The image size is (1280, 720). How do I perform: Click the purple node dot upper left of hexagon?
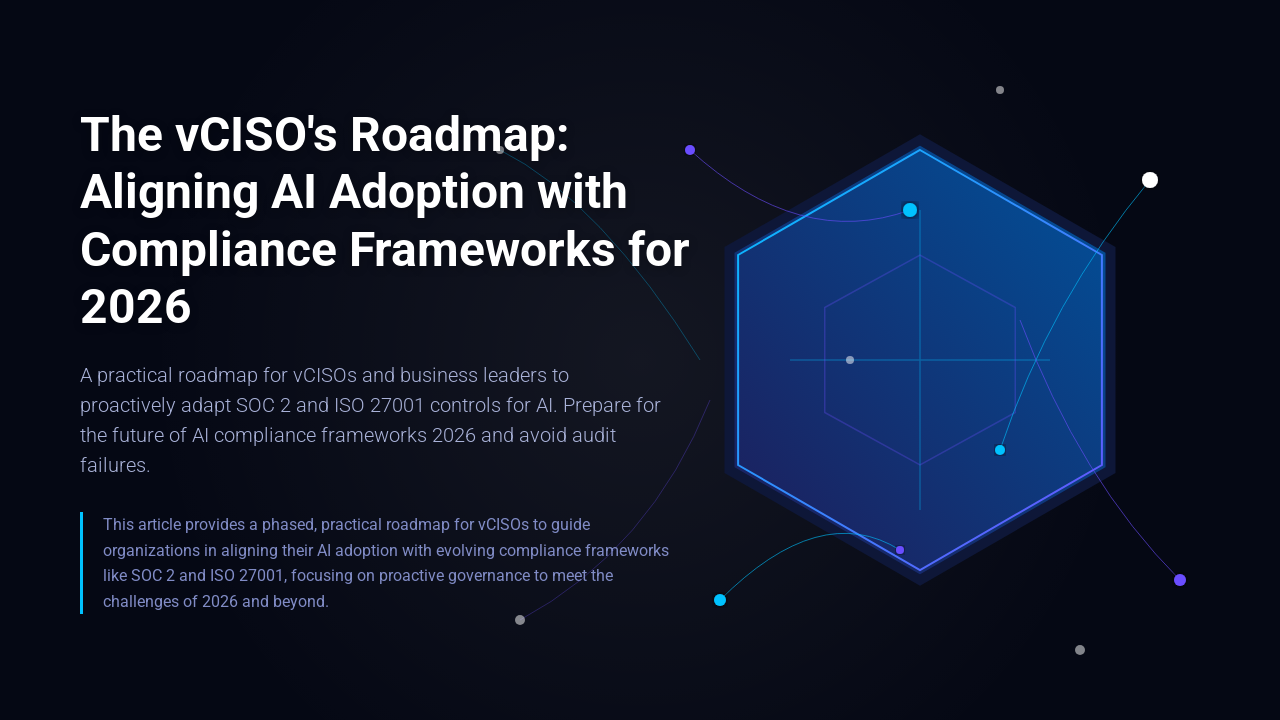click(689, 149)
